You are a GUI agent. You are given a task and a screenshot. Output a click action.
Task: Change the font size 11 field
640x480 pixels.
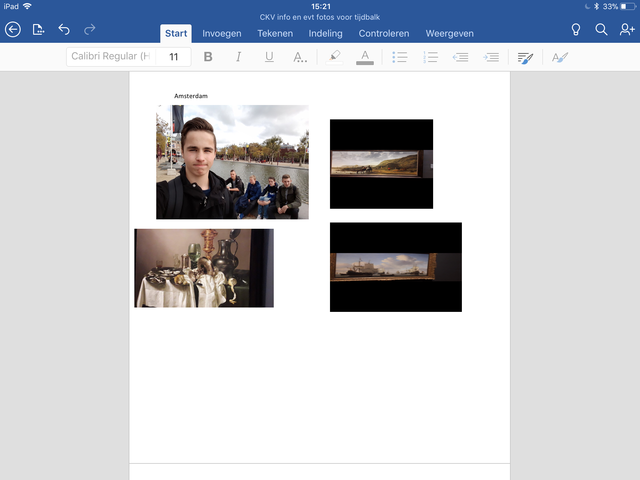[x=174, y=57]
